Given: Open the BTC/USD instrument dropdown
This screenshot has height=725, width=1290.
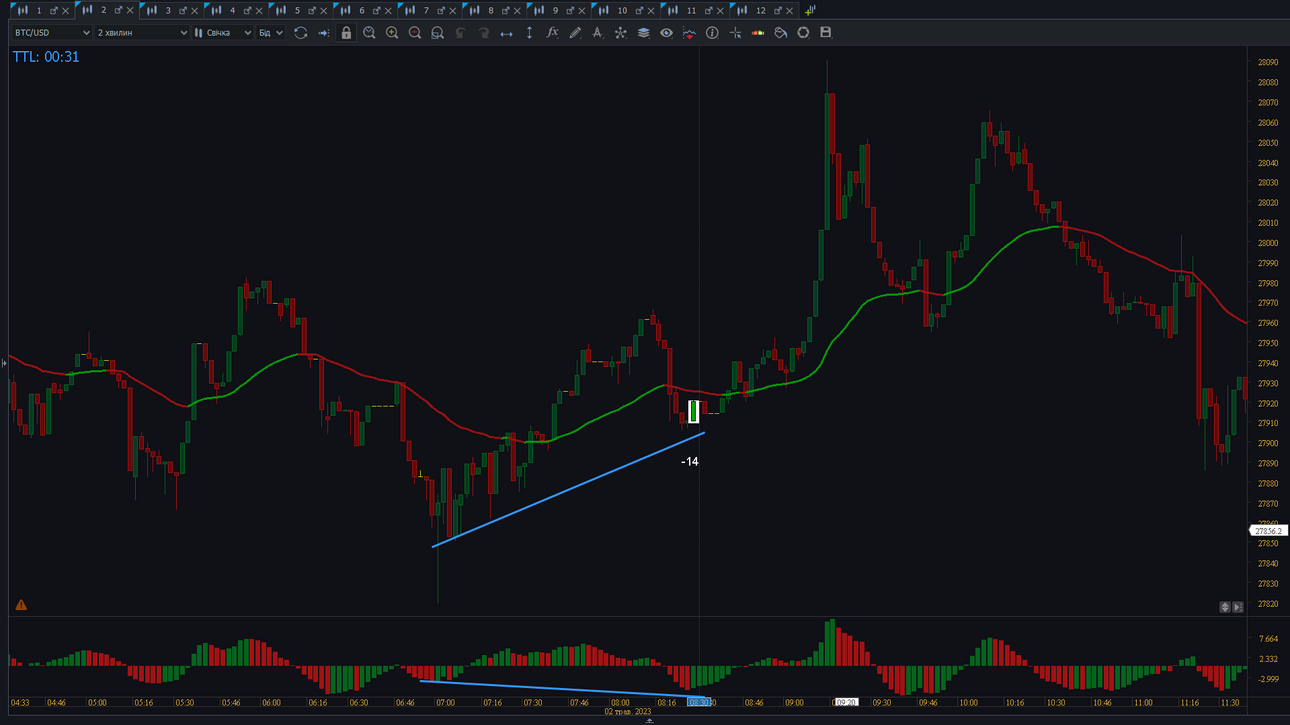Looking at the screenshot, I should [x=51, y=33].
